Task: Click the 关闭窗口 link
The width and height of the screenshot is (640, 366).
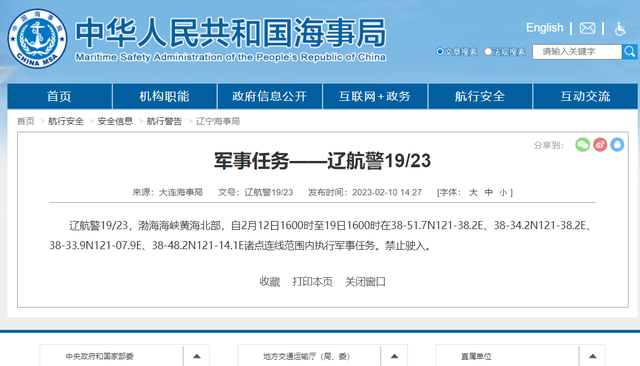Action: (x=365, y=282)
